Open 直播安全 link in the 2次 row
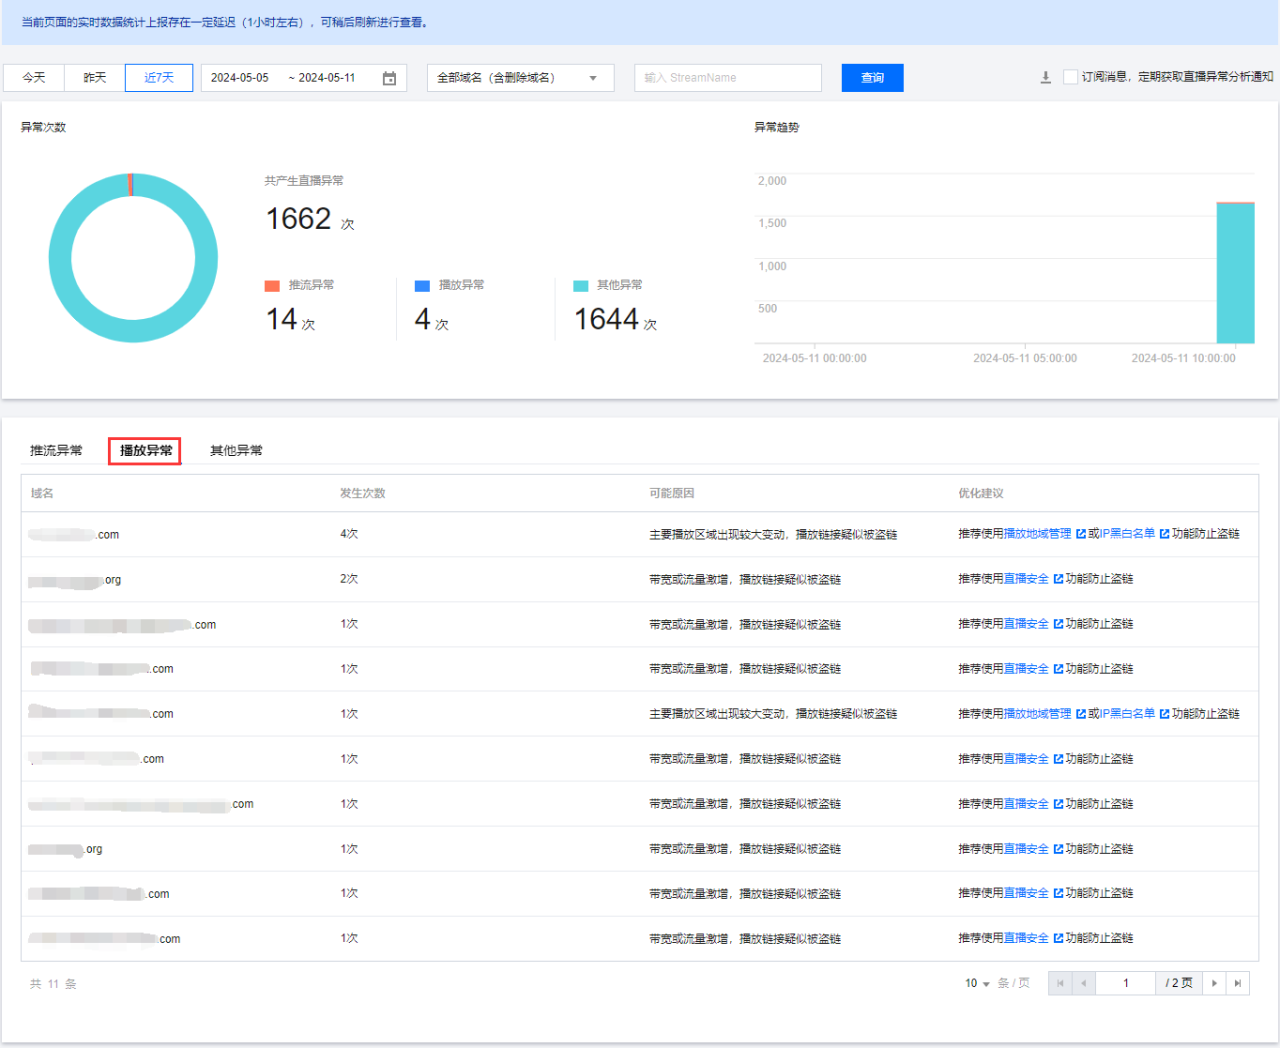Image resolution: width=1280 pixels, height=1048 pixels. coord(1026,579)
